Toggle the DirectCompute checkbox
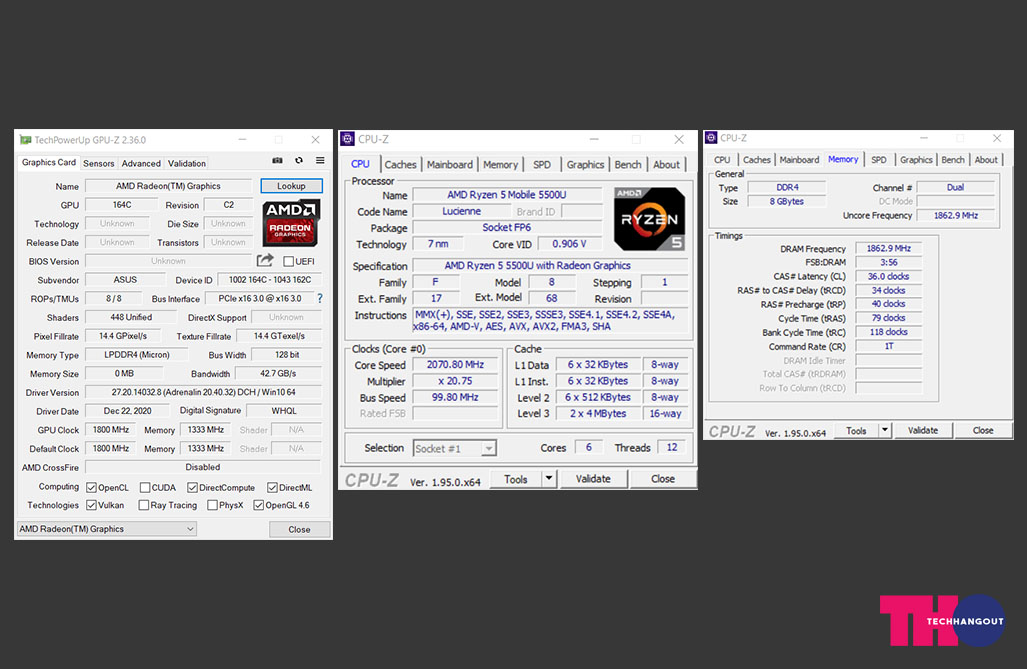Screen dimensions: 1027x669 [x=193, y=487]
